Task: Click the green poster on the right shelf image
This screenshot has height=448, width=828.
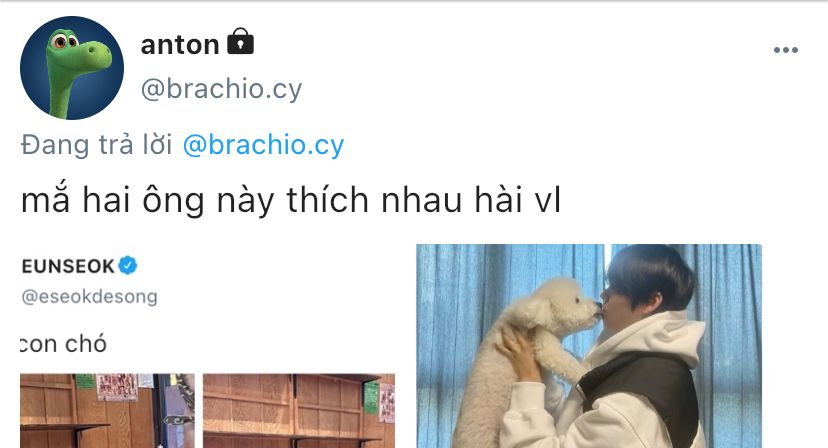Action: 372,397
